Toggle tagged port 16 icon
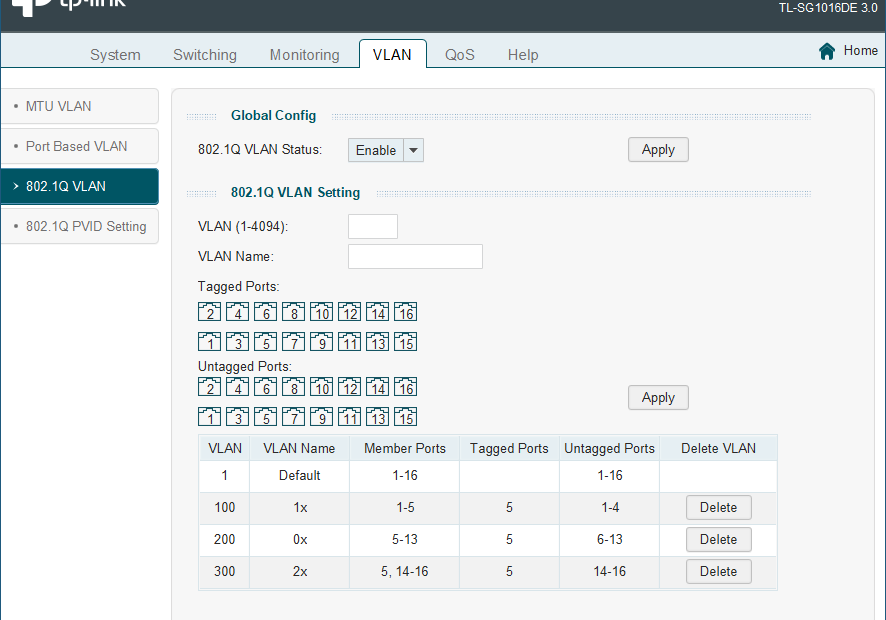The image size is (886, 620). 405,312
